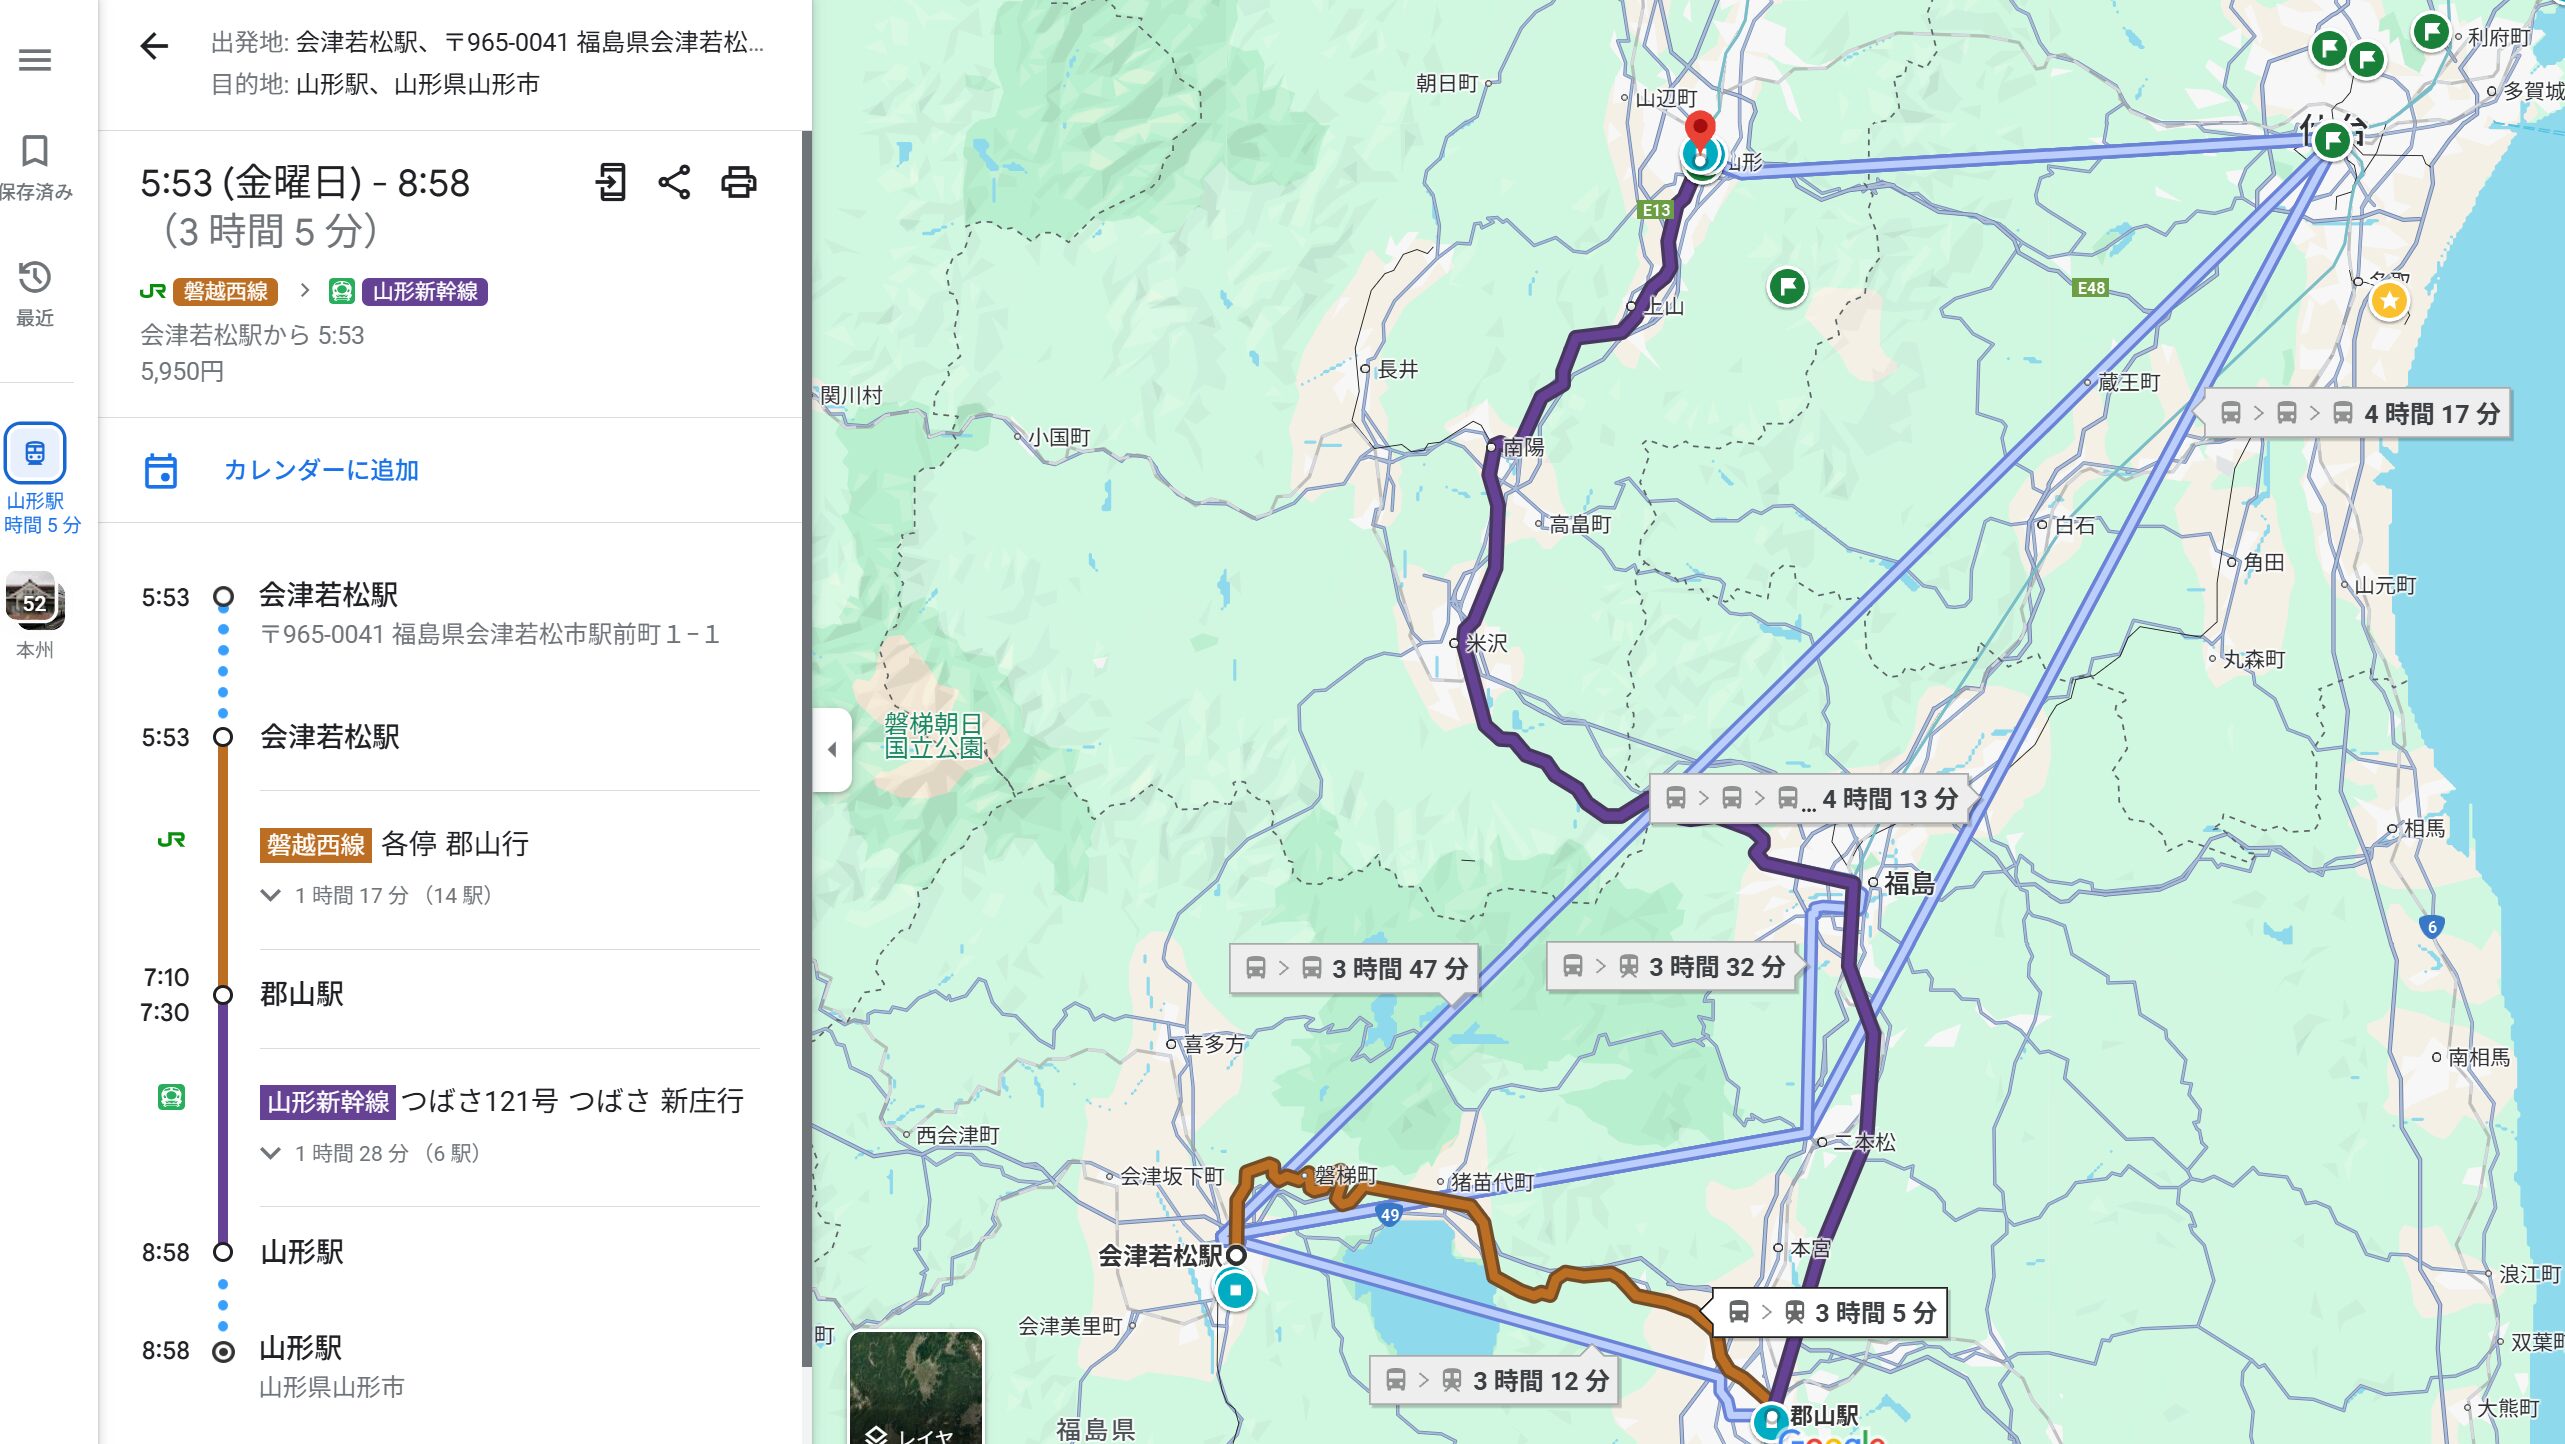The height and width of the screenshot is (1444, 2565).
Task: Click the yellow starred place marker
Action: coord(2389,300)
